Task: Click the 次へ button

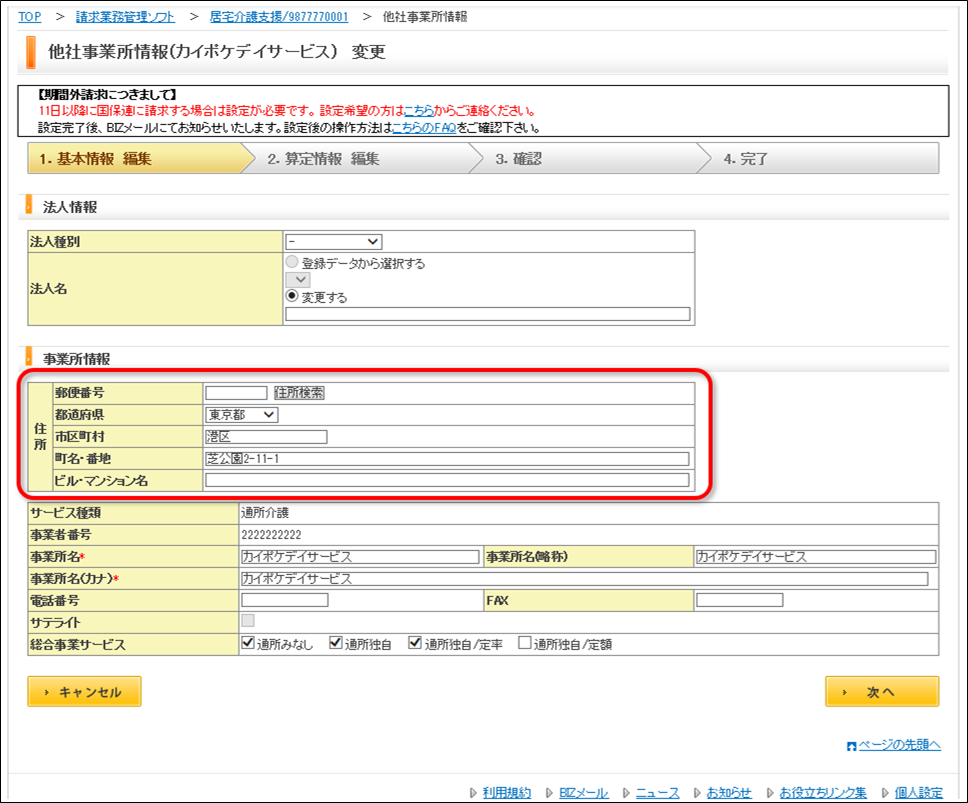Action: [x=882, y=691]
